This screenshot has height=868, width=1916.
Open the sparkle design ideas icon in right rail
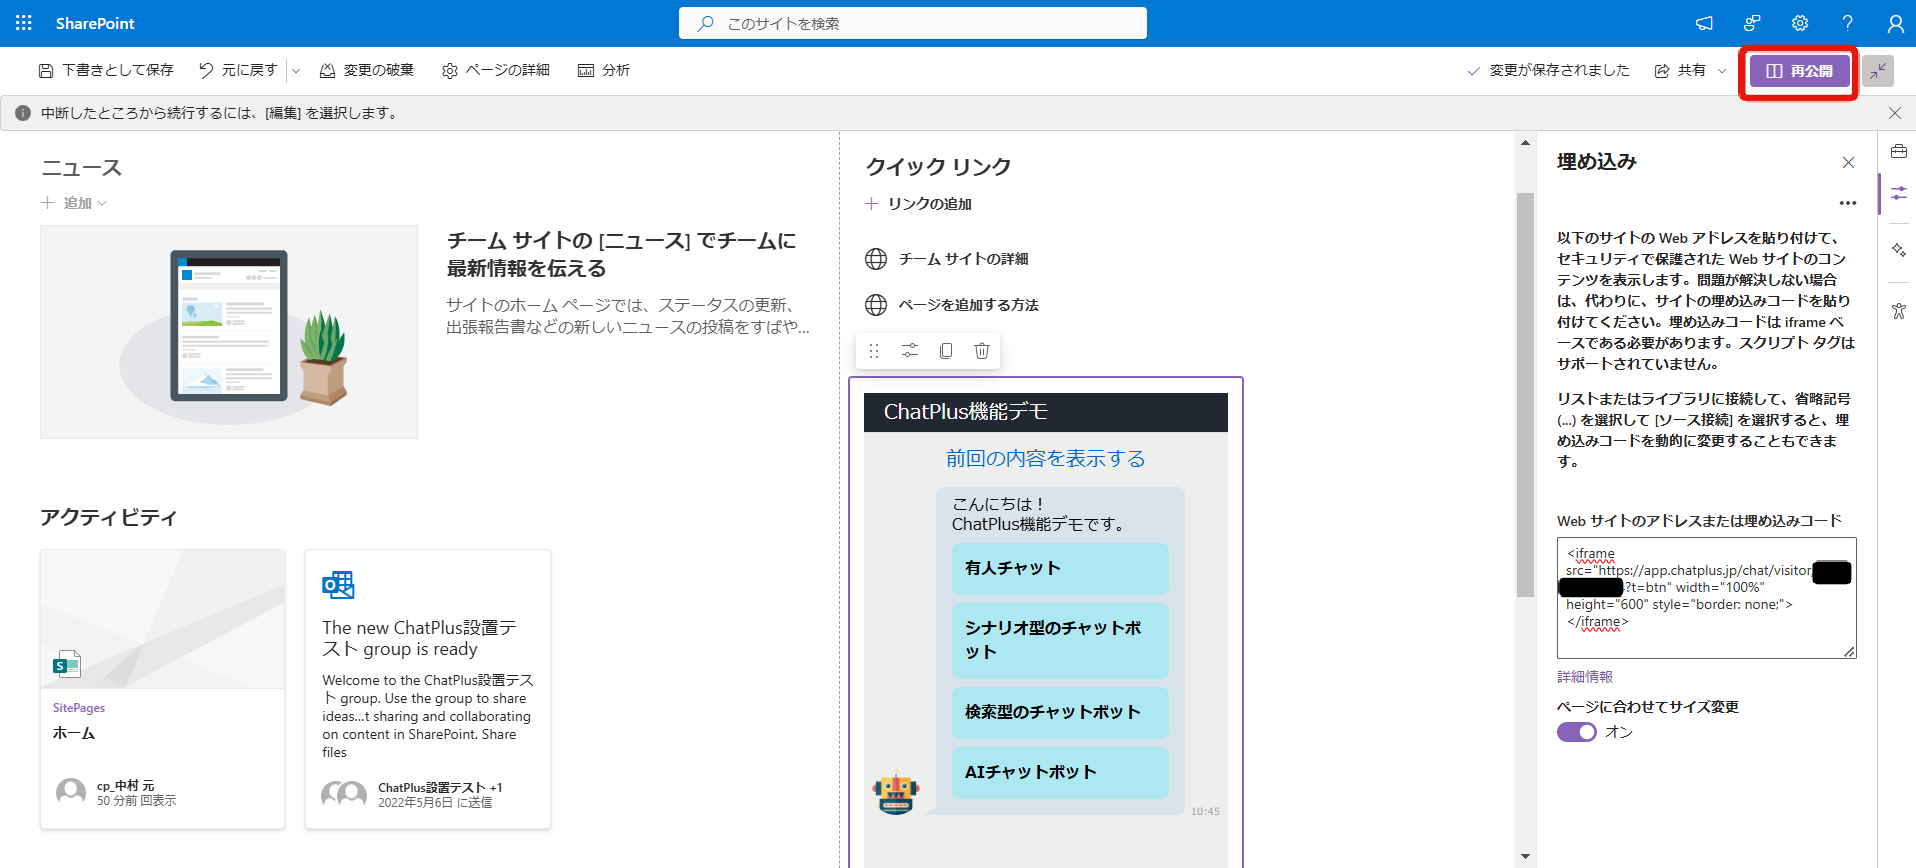coord(1898,250)
